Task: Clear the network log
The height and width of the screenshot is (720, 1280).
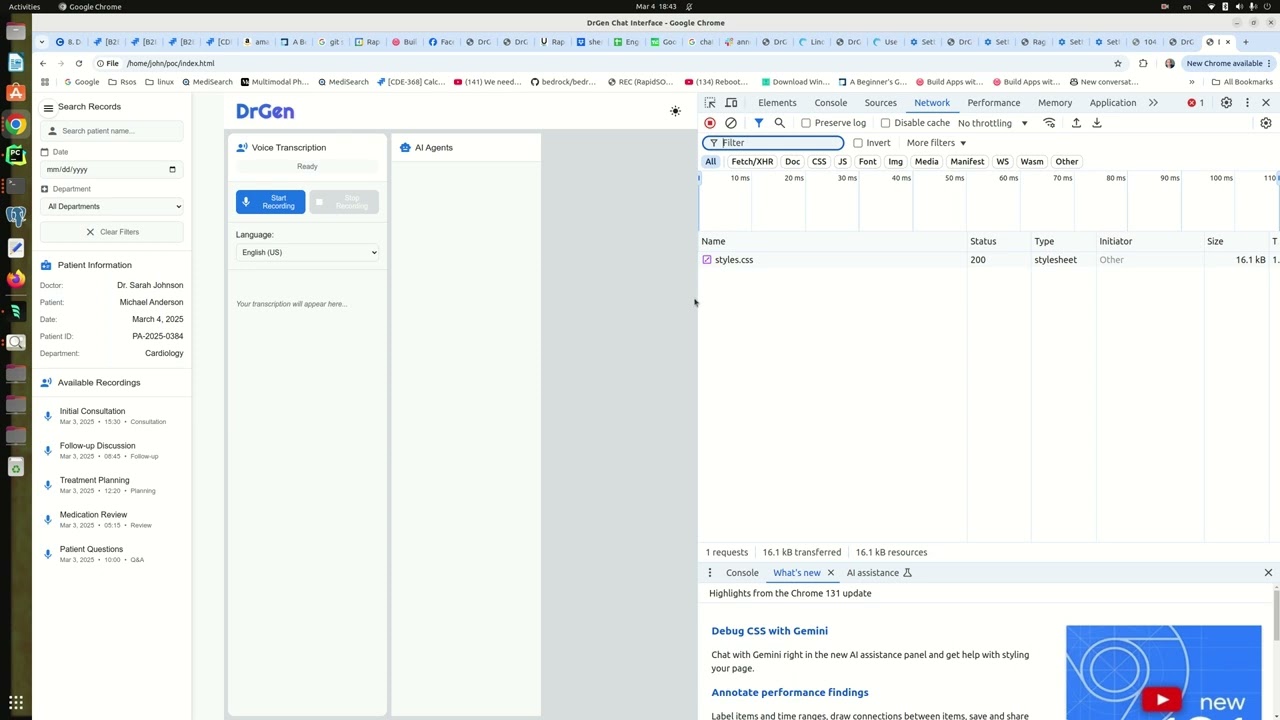Action: [x=731, y=123]
